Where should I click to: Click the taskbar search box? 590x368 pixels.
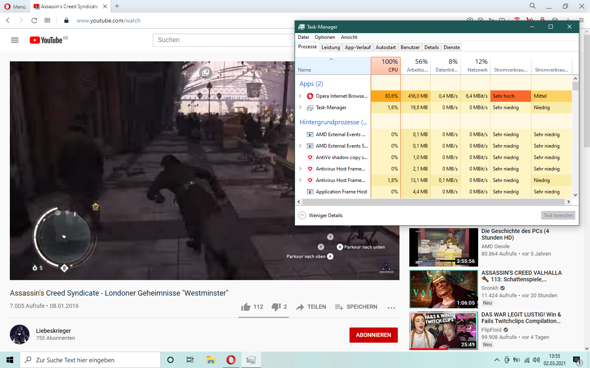pos(90,360)
